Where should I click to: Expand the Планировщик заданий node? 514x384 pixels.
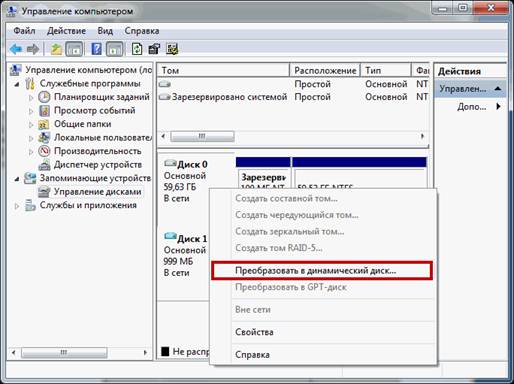pos(31,98)
